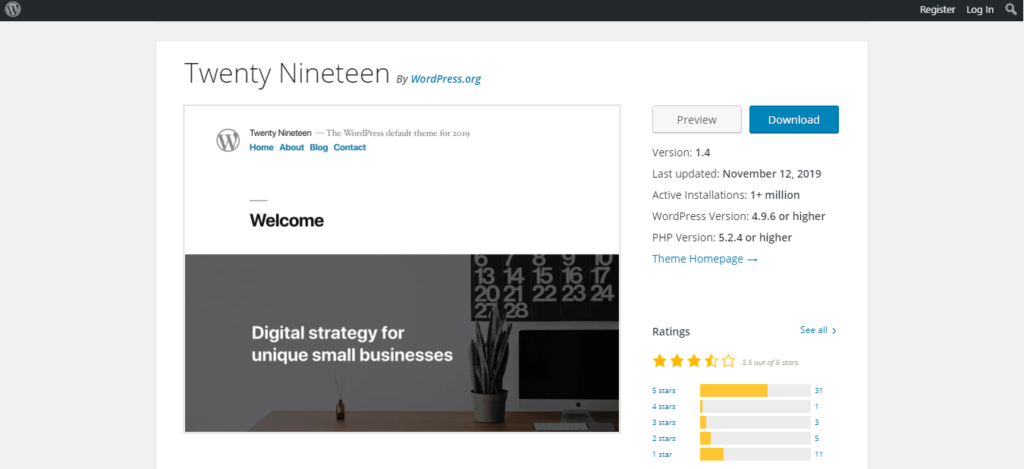1024x469 pixels.
Task: Click Active Installations 1+ million text
Action: click(x=726, y=195)
